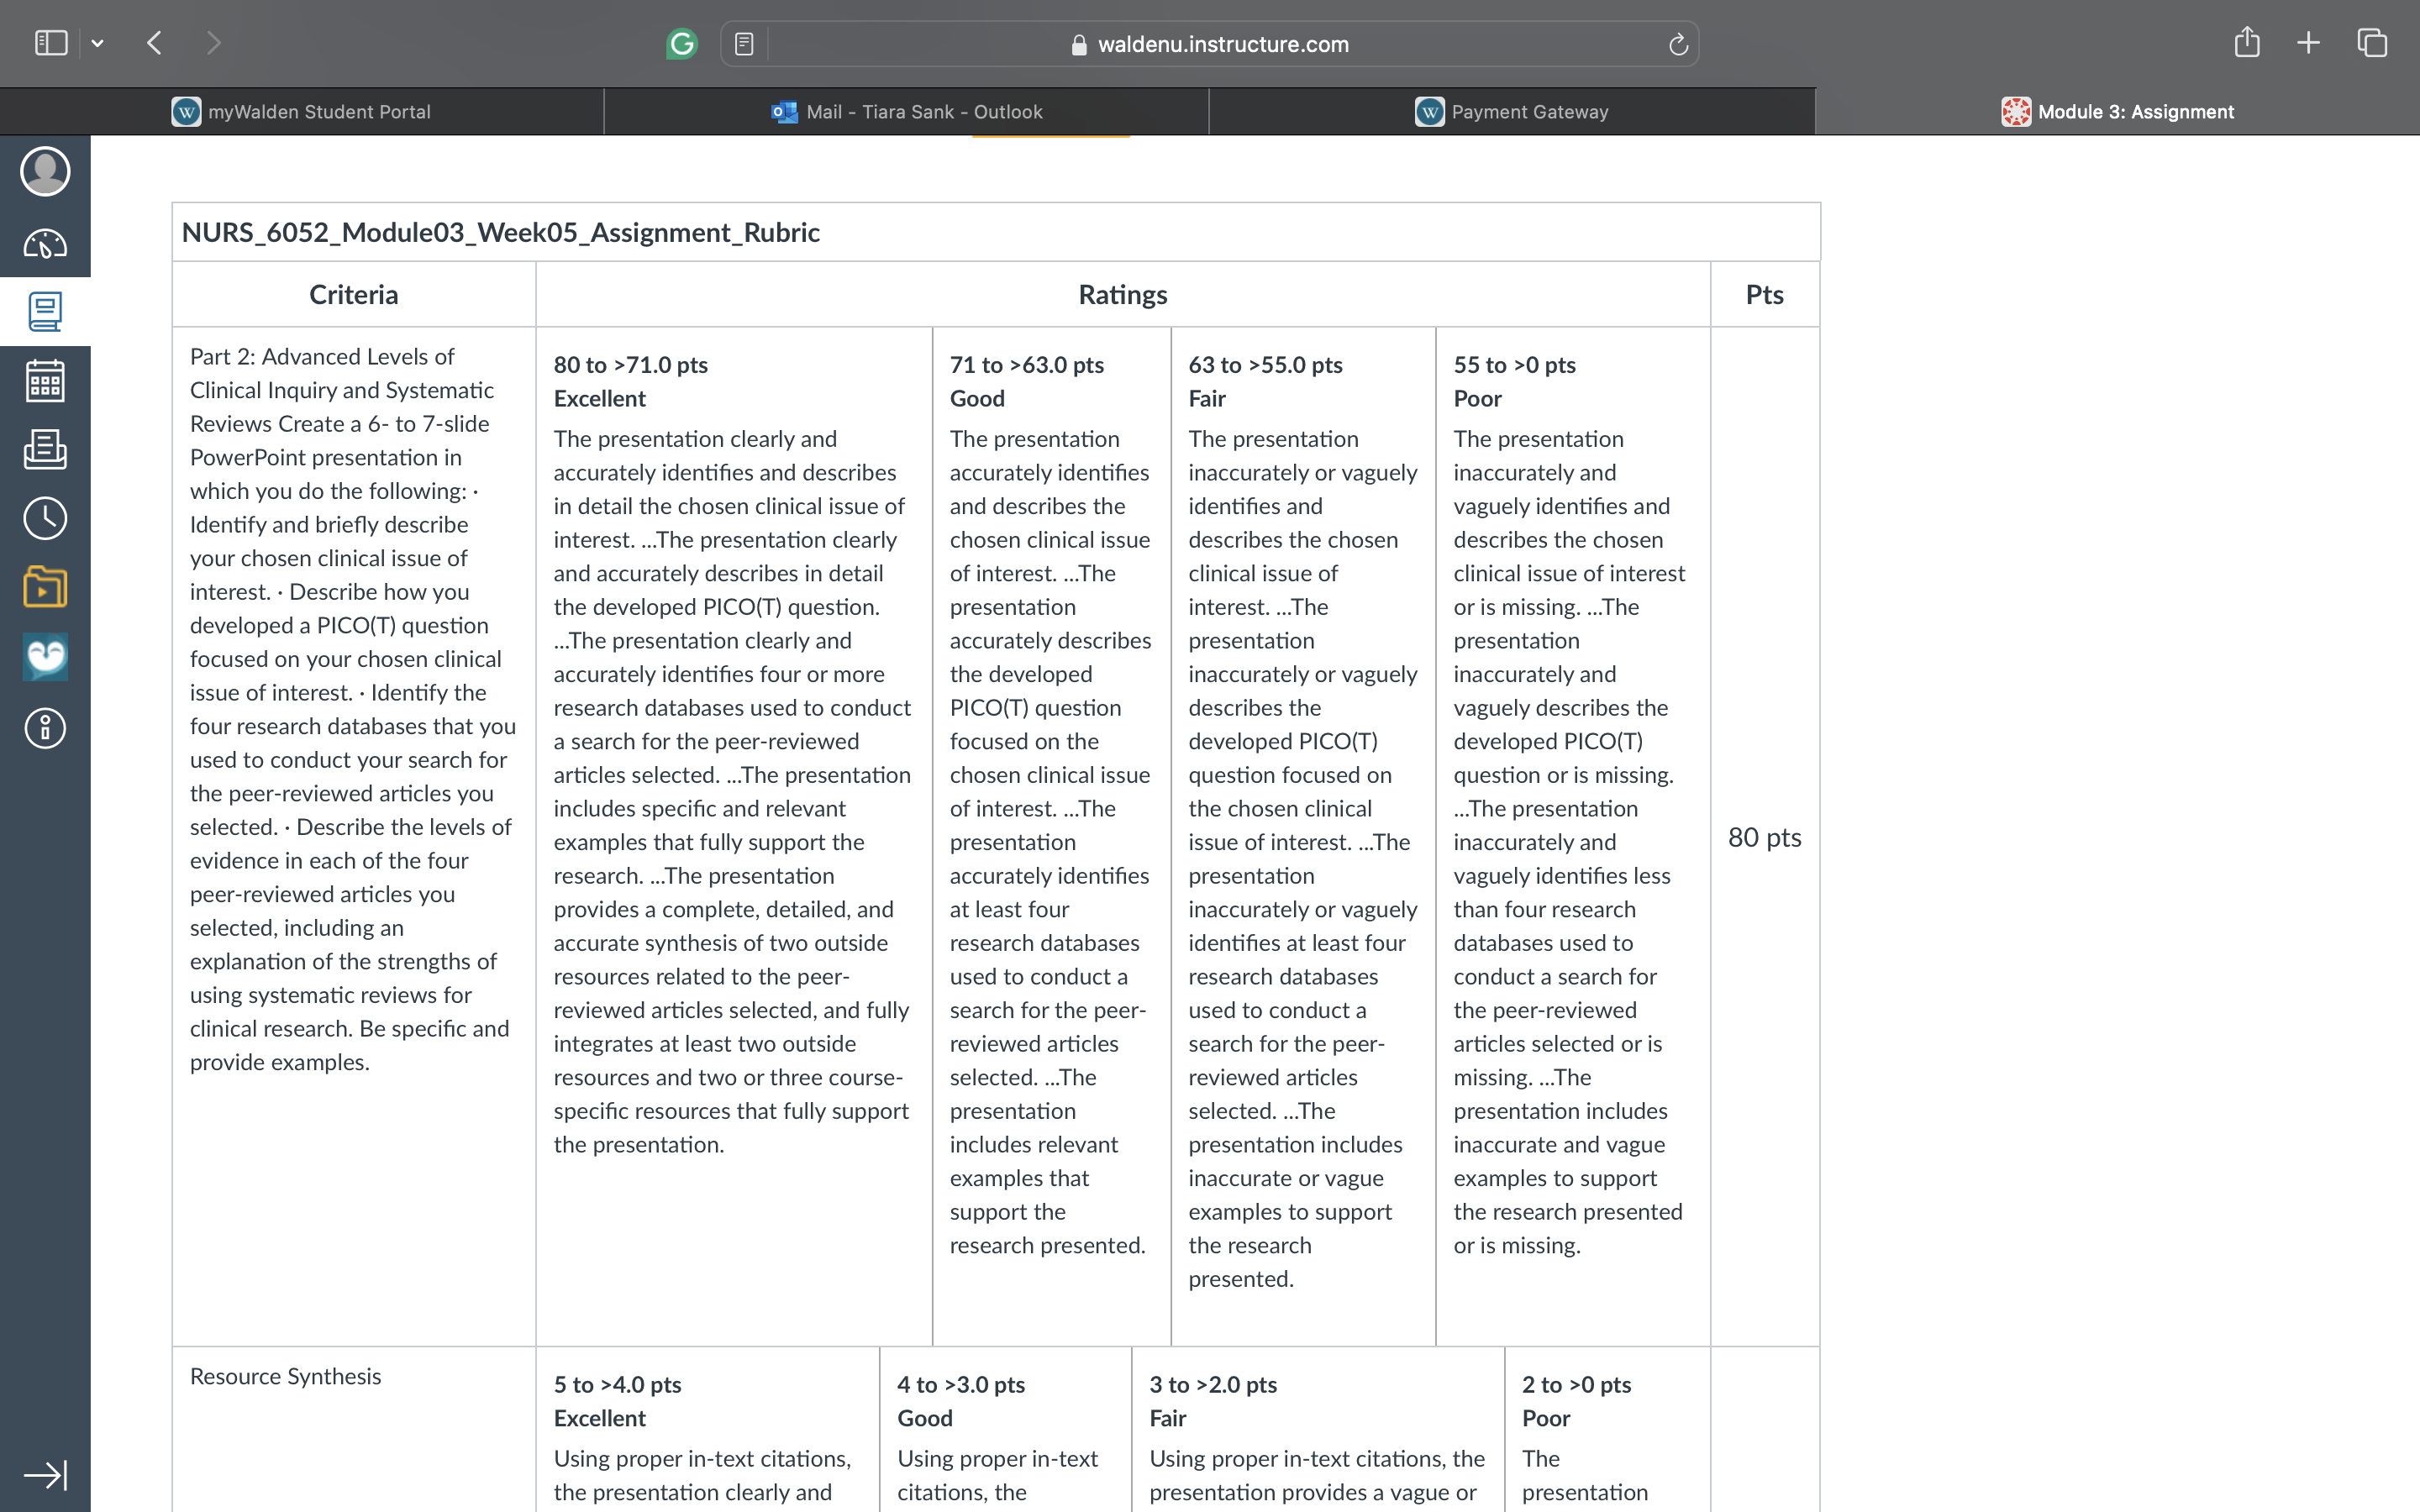Expand the global navigation sidebar arrow

(x=45, y=1475)
